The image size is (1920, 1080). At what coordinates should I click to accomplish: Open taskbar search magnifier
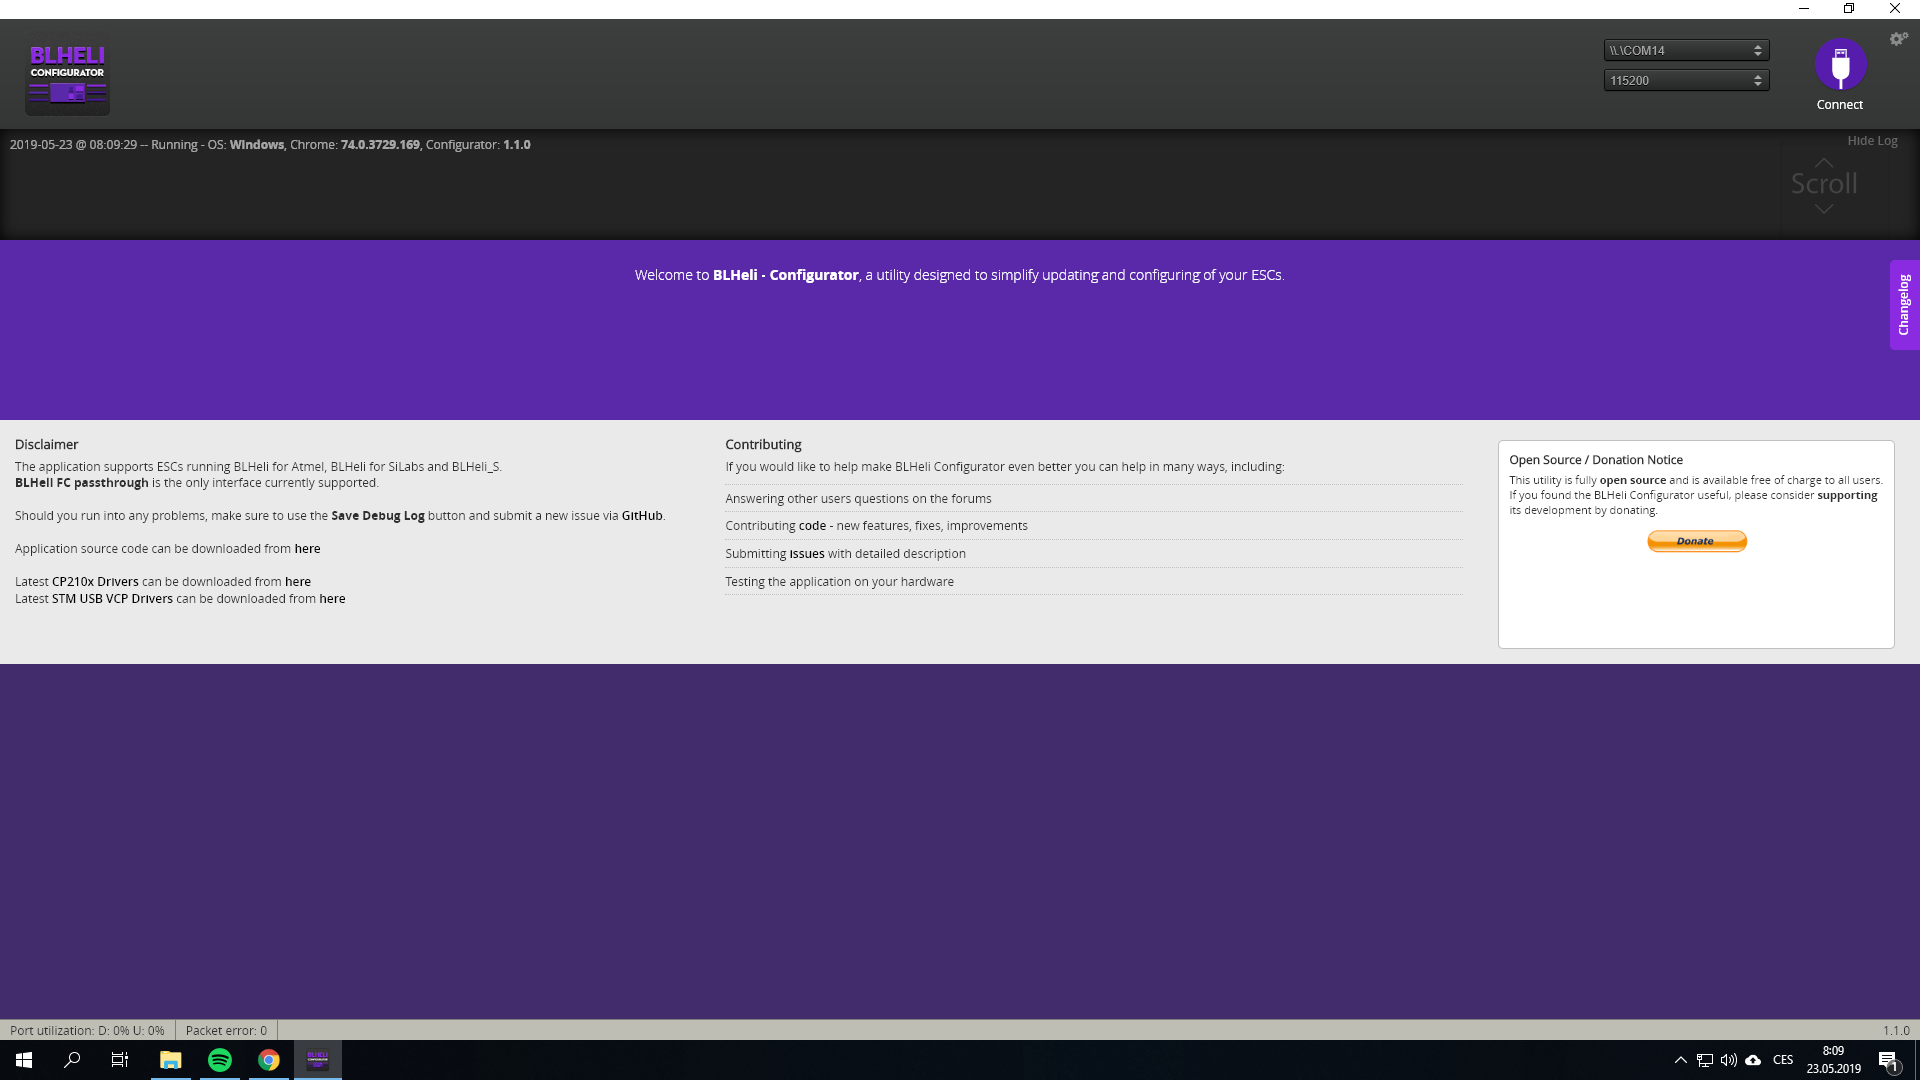point(72,1060)
